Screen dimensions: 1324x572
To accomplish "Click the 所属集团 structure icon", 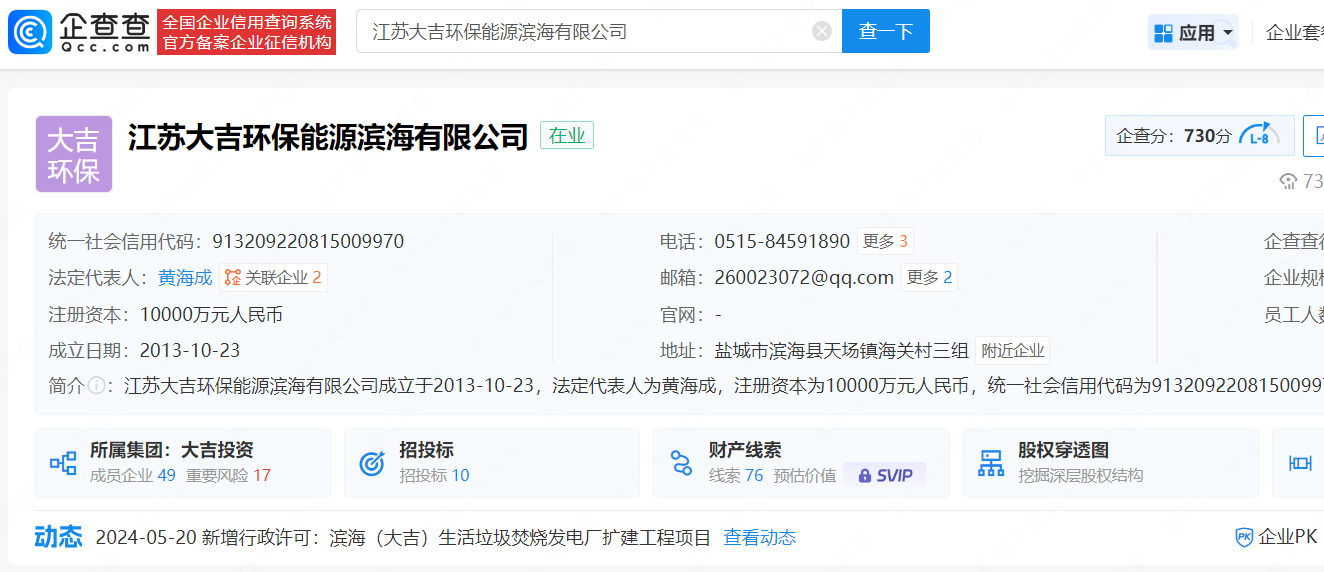I will click(63, 463).
